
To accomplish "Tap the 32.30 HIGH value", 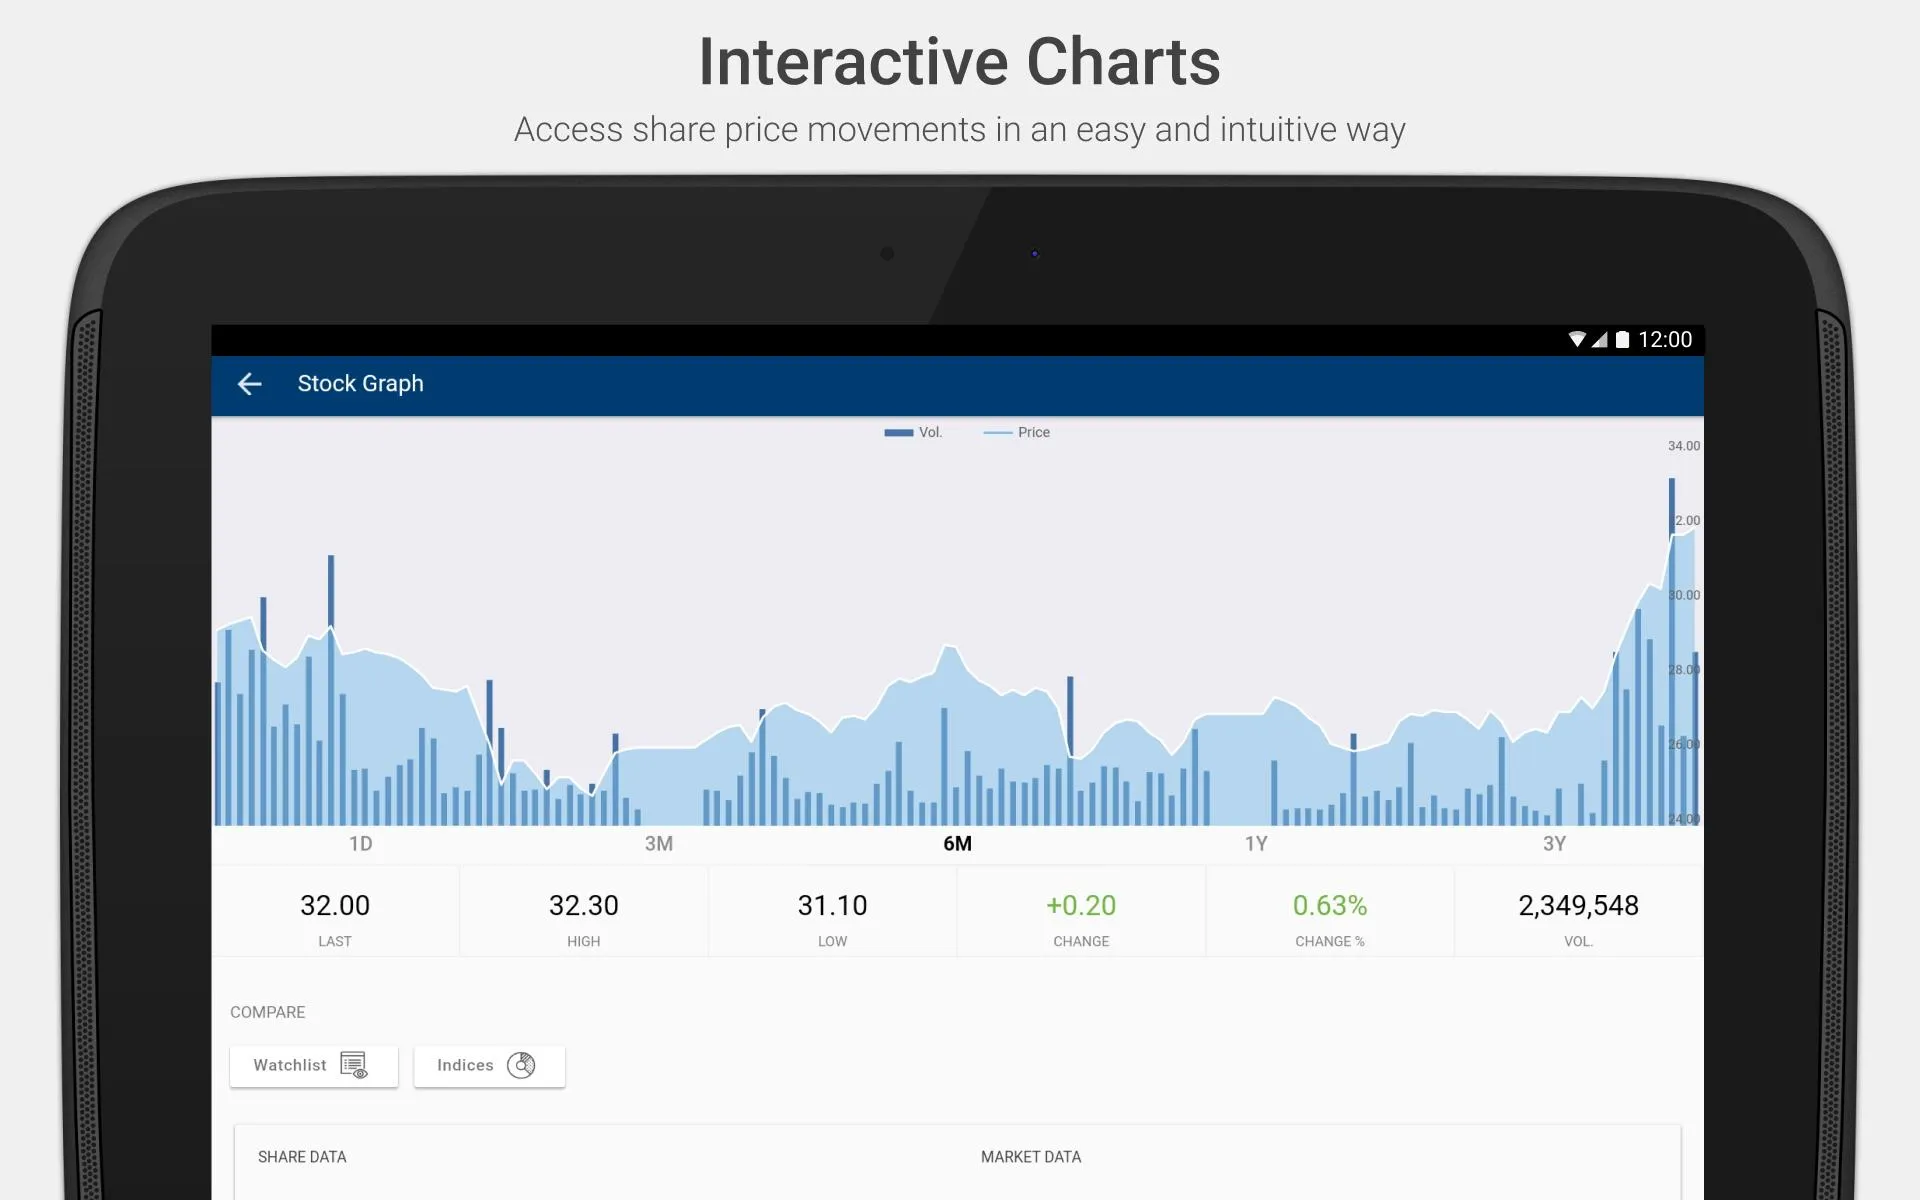I will click(584, 906).
